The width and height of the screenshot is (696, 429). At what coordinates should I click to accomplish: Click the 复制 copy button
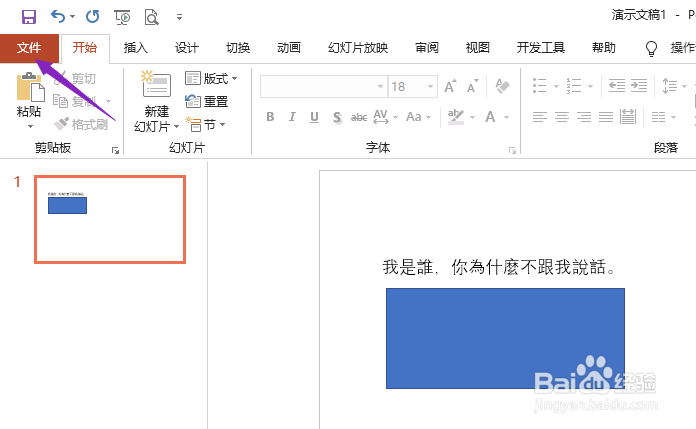point(75,101)
